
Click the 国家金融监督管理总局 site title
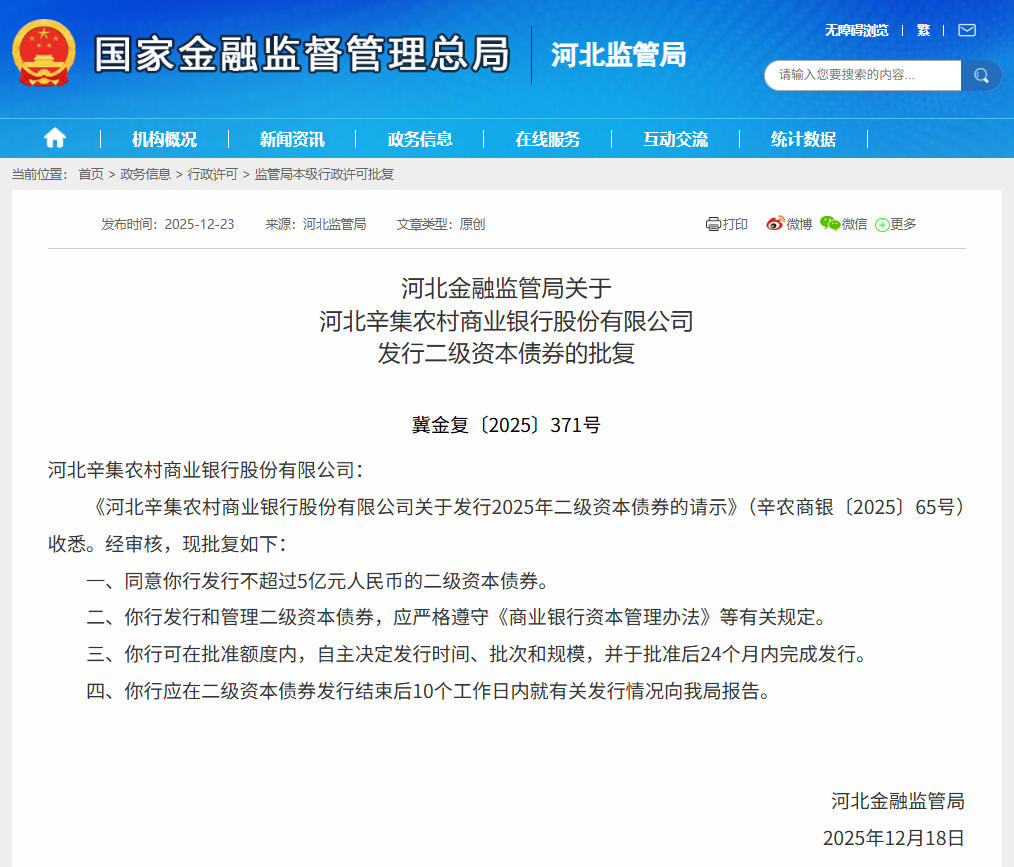[302, 54]
